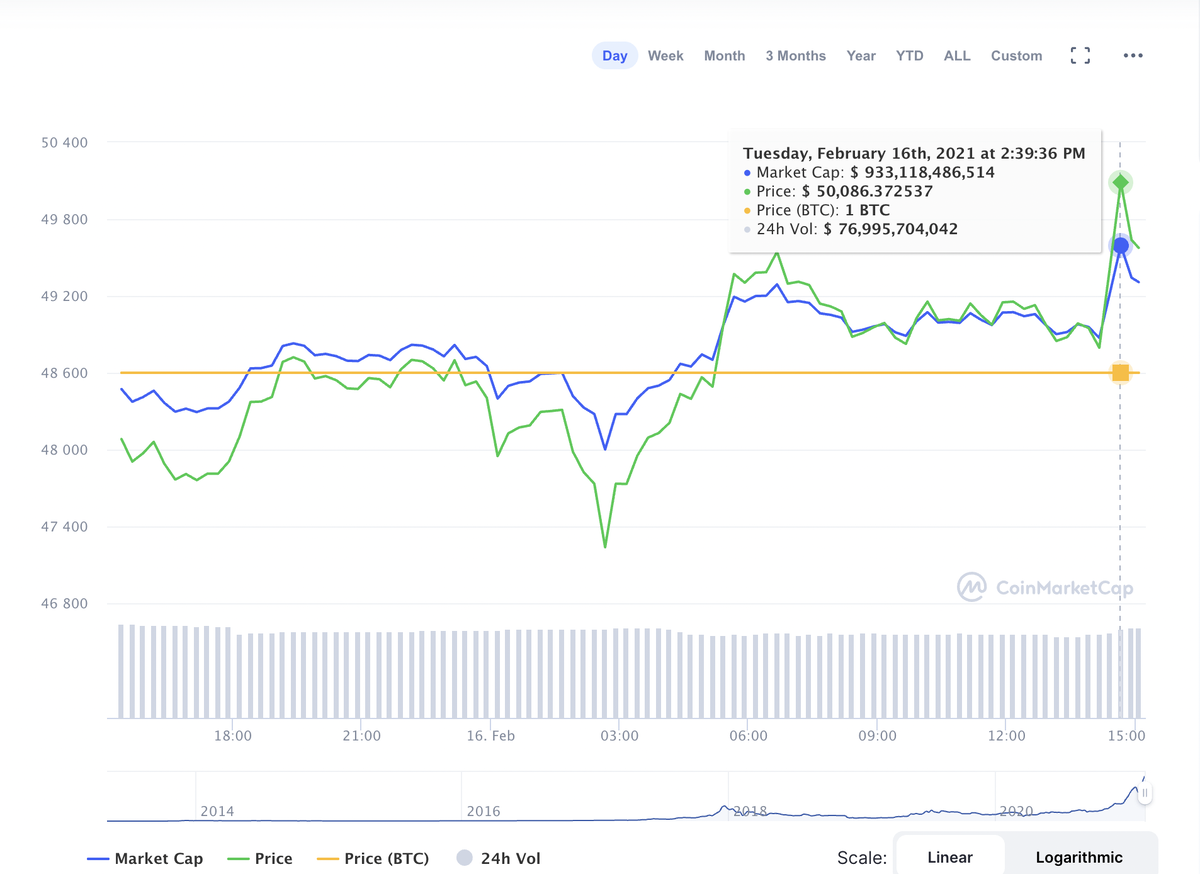Switch to the Week range tab

(x=666, y=56)
